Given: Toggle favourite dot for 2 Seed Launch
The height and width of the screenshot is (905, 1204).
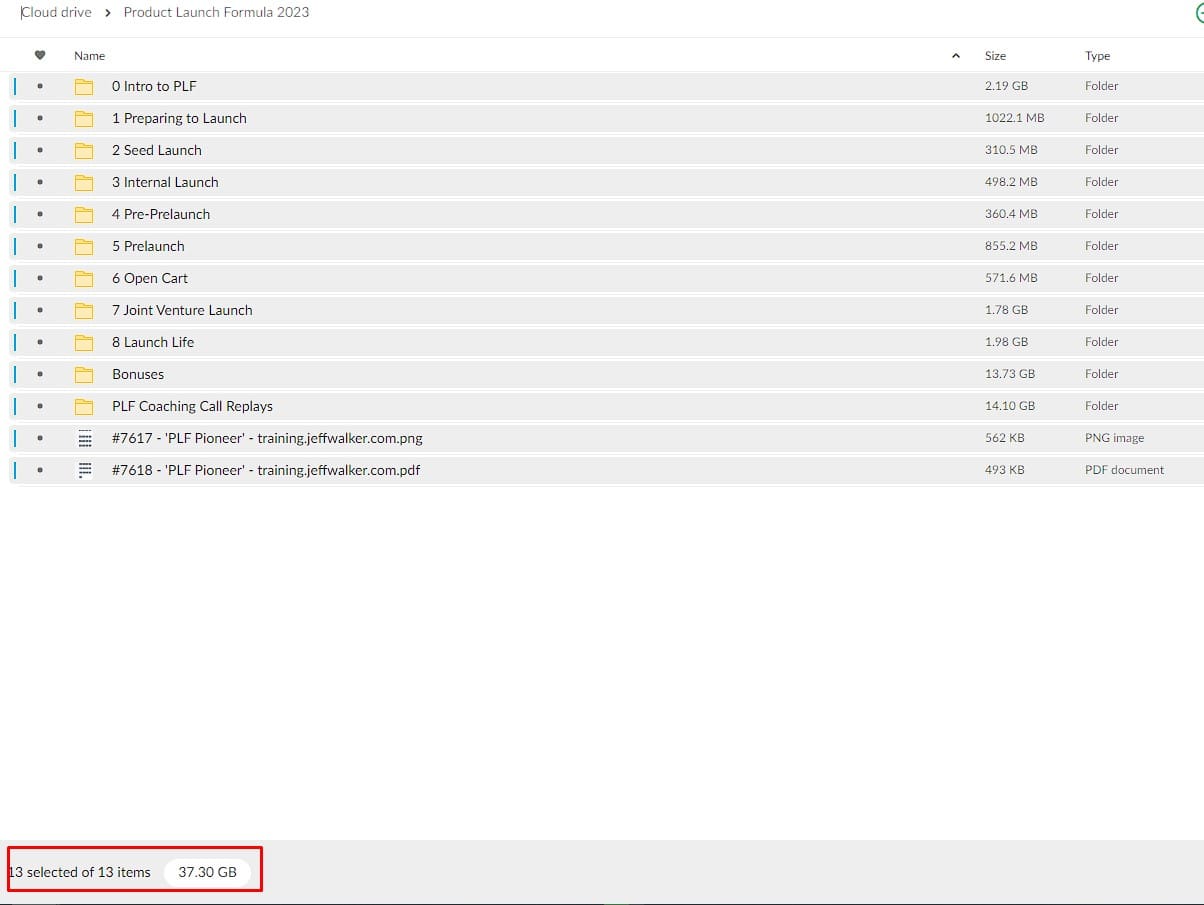Looking at the screenshot, I should pos(40,150).
